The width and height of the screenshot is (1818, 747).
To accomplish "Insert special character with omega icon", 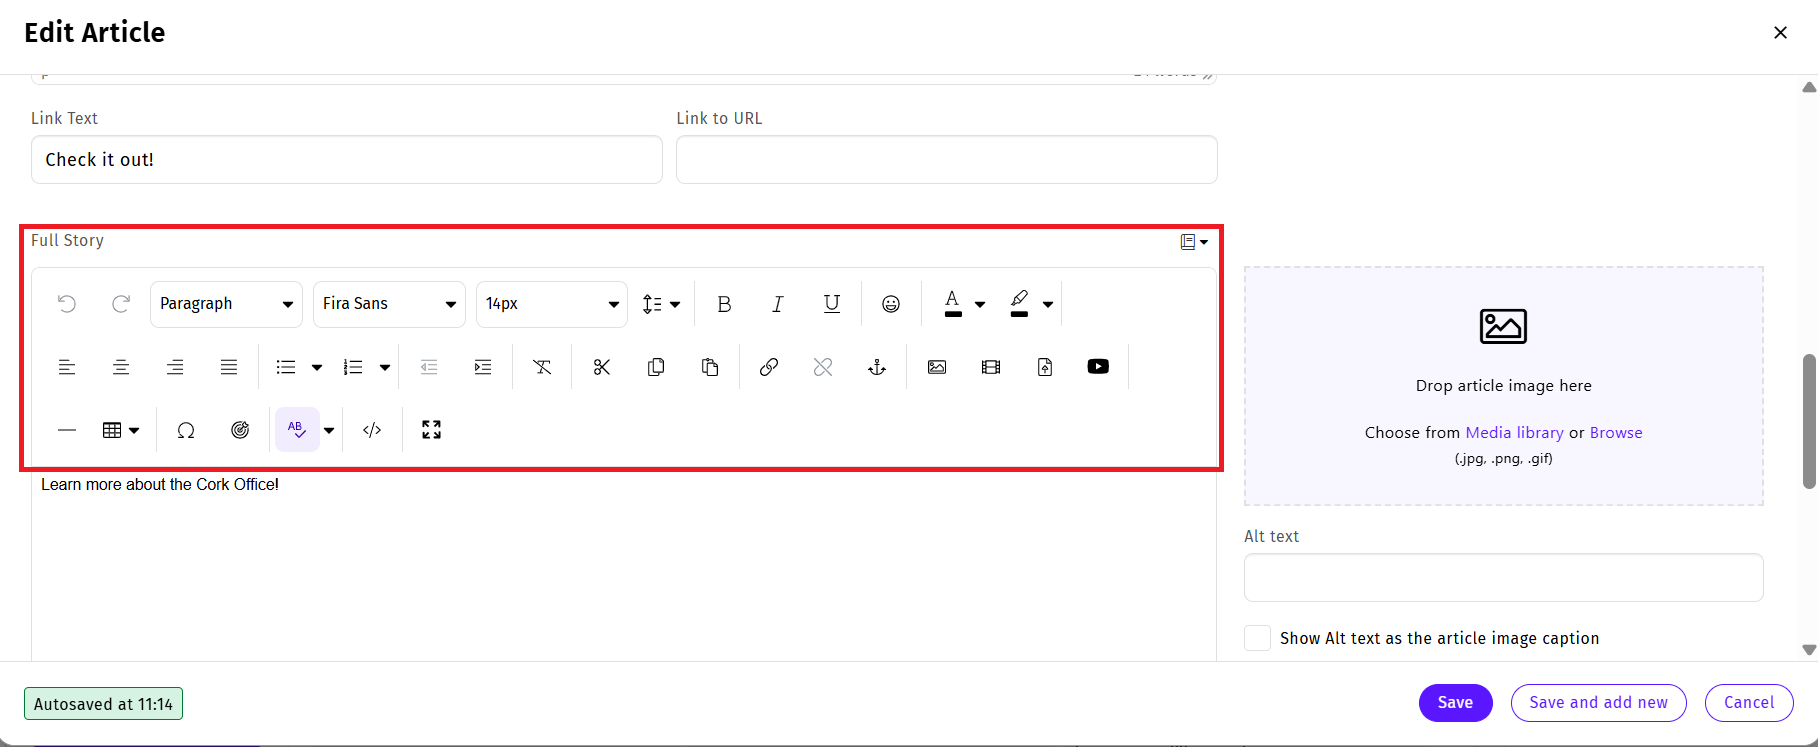I will point(185,430).
